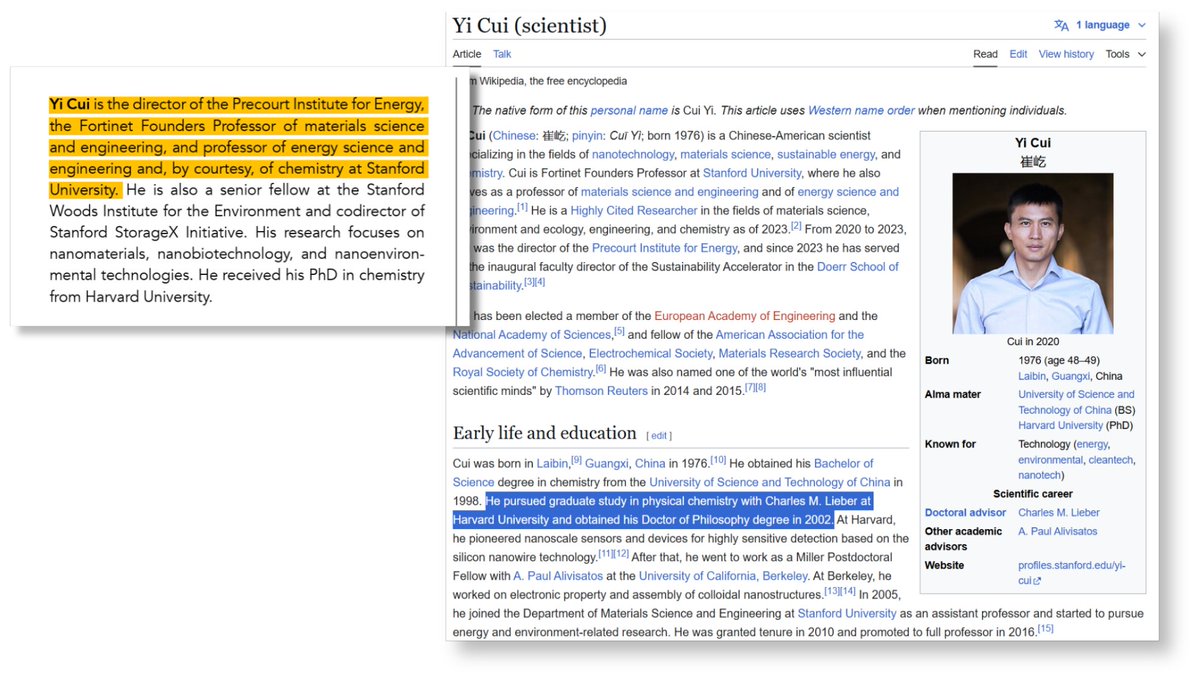Screen dimensions: 1200x679
Task: Click the section 'edit' link
Action: [660, 436]
